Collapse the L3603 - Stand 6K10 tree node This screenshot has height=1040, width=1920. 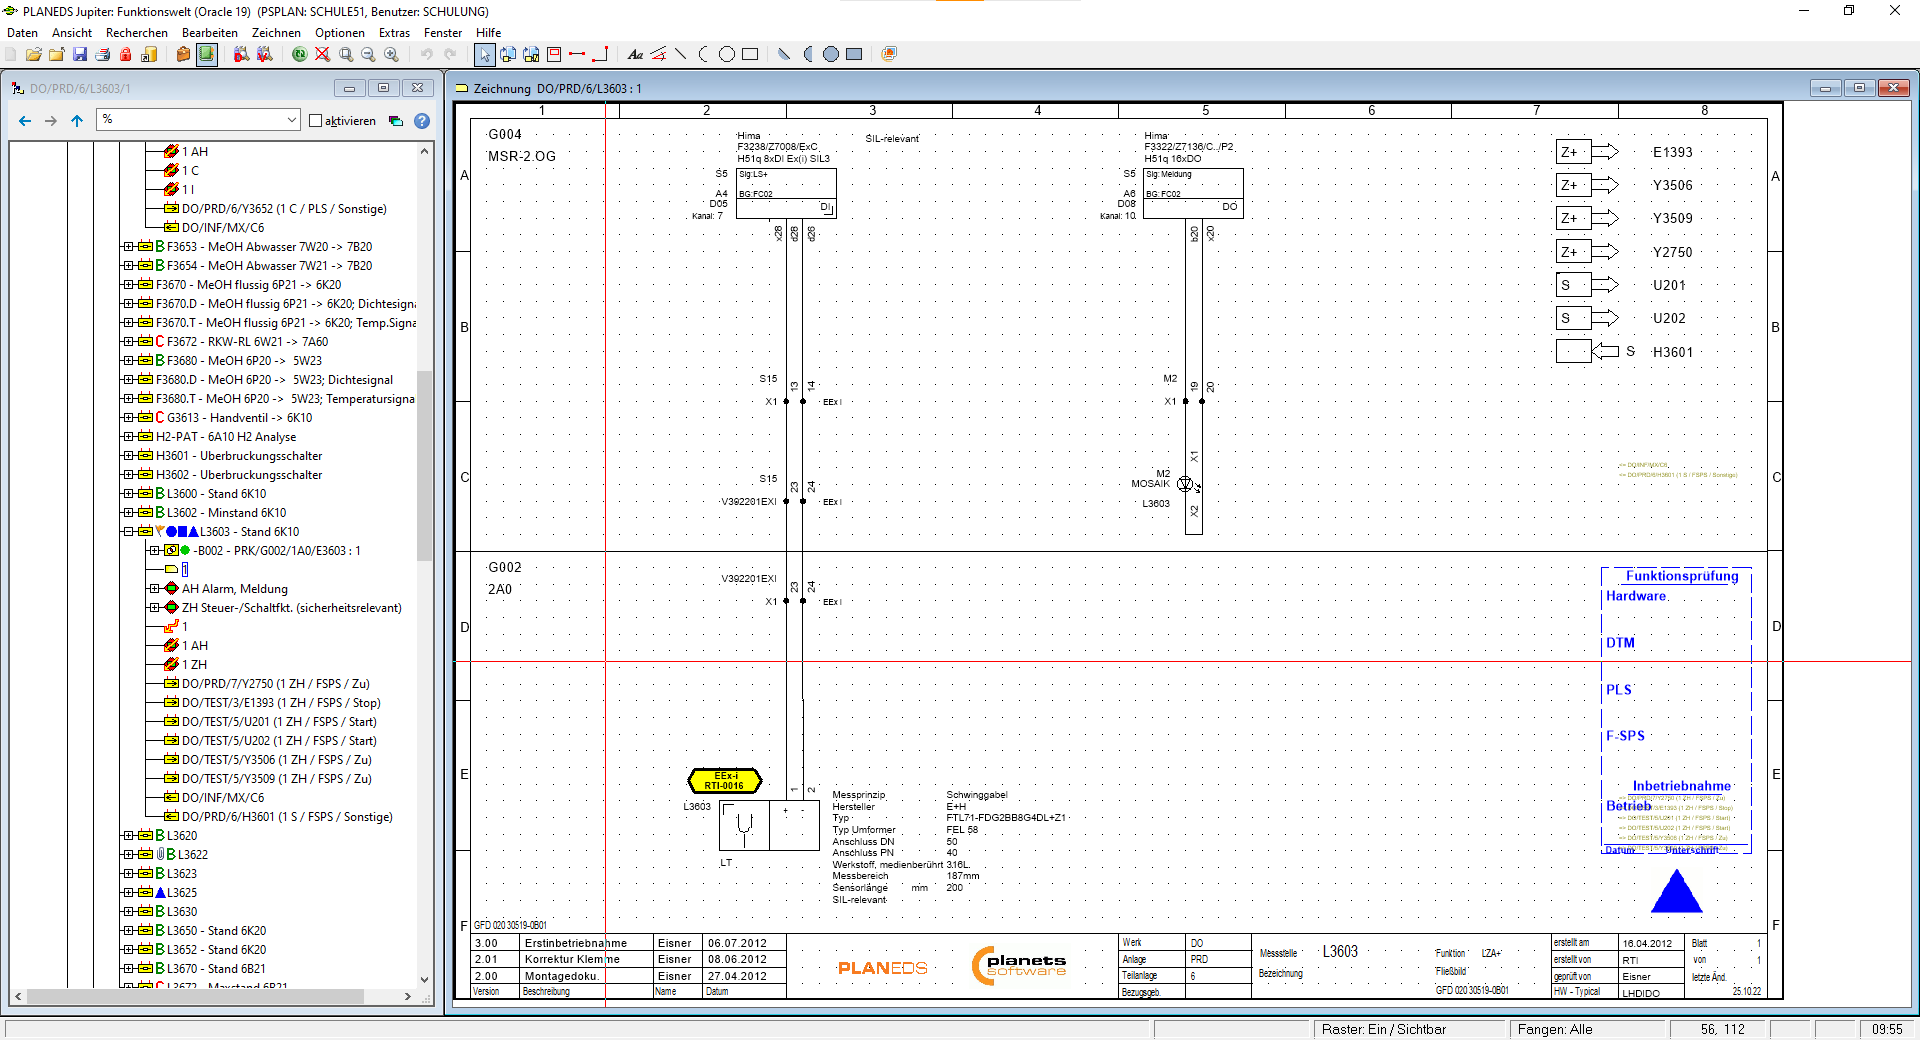point(128,532)
